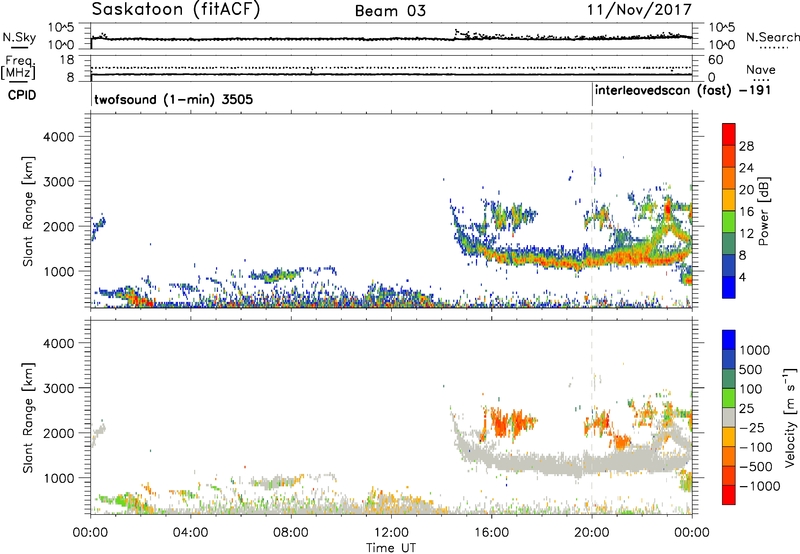Click velocity colorbar value '1000'

[x=754, y=350]
